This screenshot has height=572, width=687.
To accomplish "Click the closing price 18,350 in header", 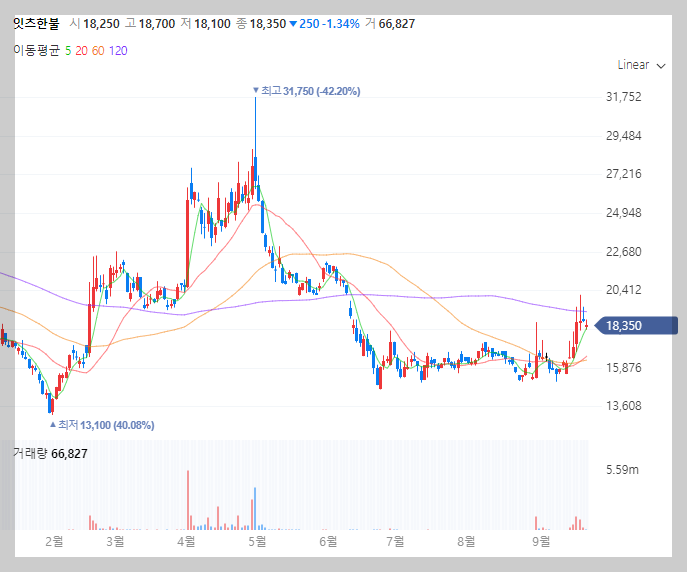I will (x=268, y=24).
